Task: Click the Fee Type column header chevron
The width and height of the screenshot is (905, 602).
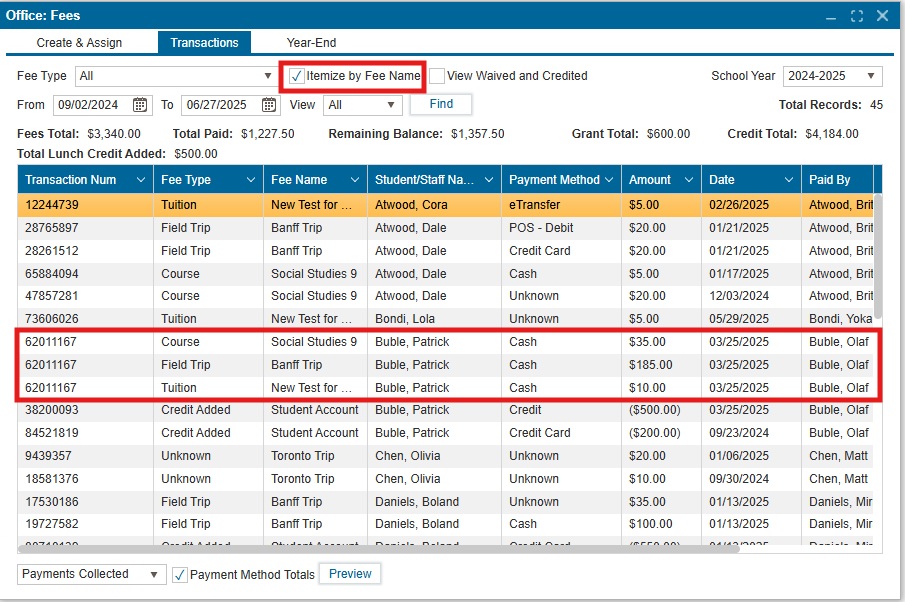Action: 247,180
